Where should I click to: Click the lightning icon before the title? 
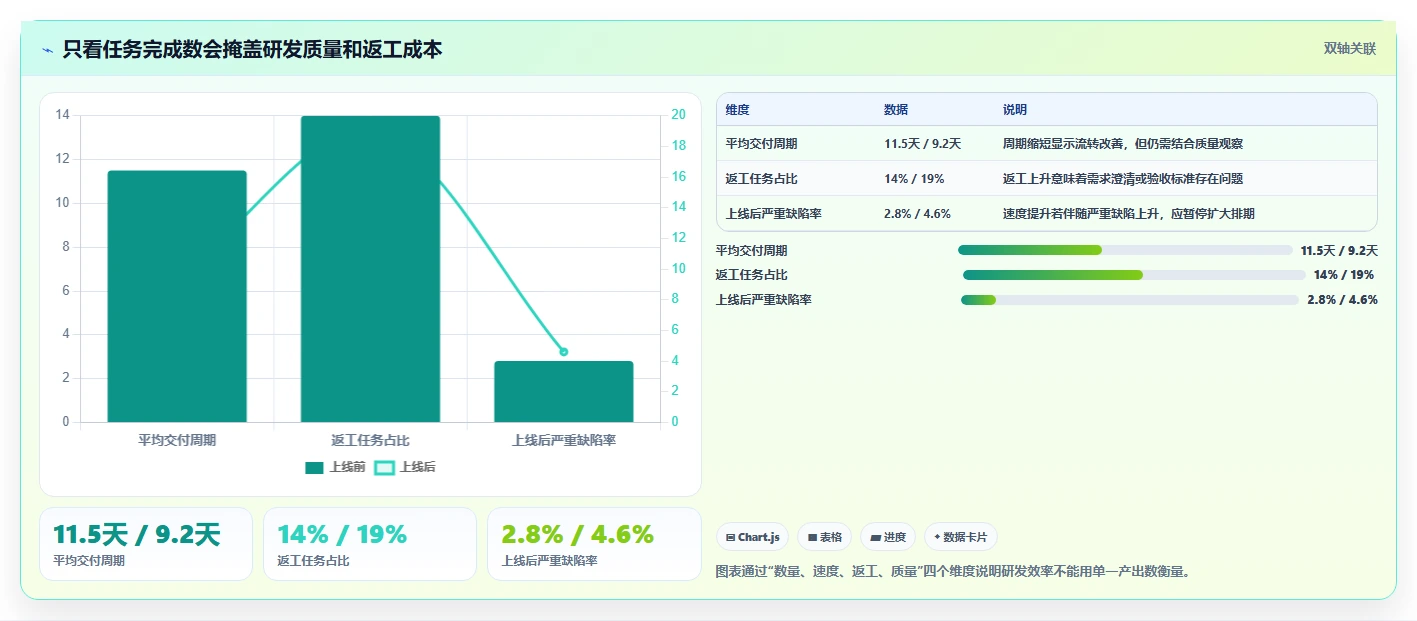[47, 50]
